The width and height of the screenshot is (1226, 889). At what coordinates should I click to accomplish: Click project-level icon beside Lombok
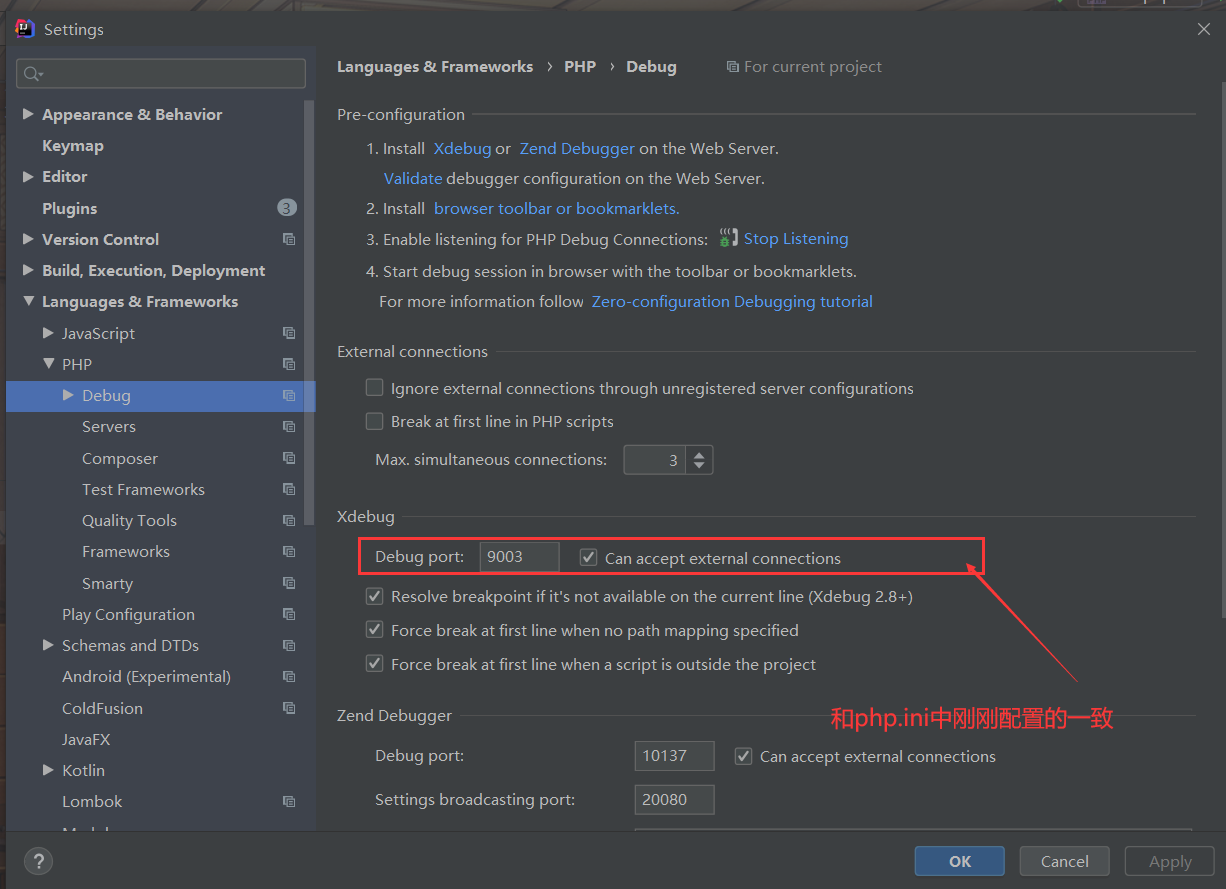[x=289, y=802]
